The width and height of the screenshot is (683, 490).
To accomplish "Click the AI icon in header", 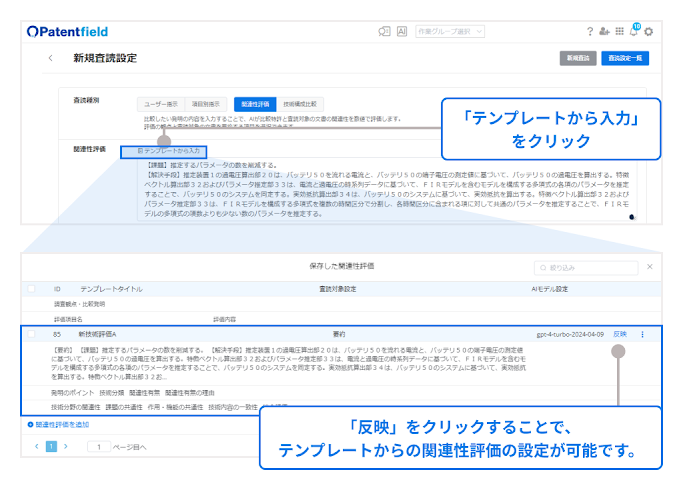I will click(x=402, y=32).
